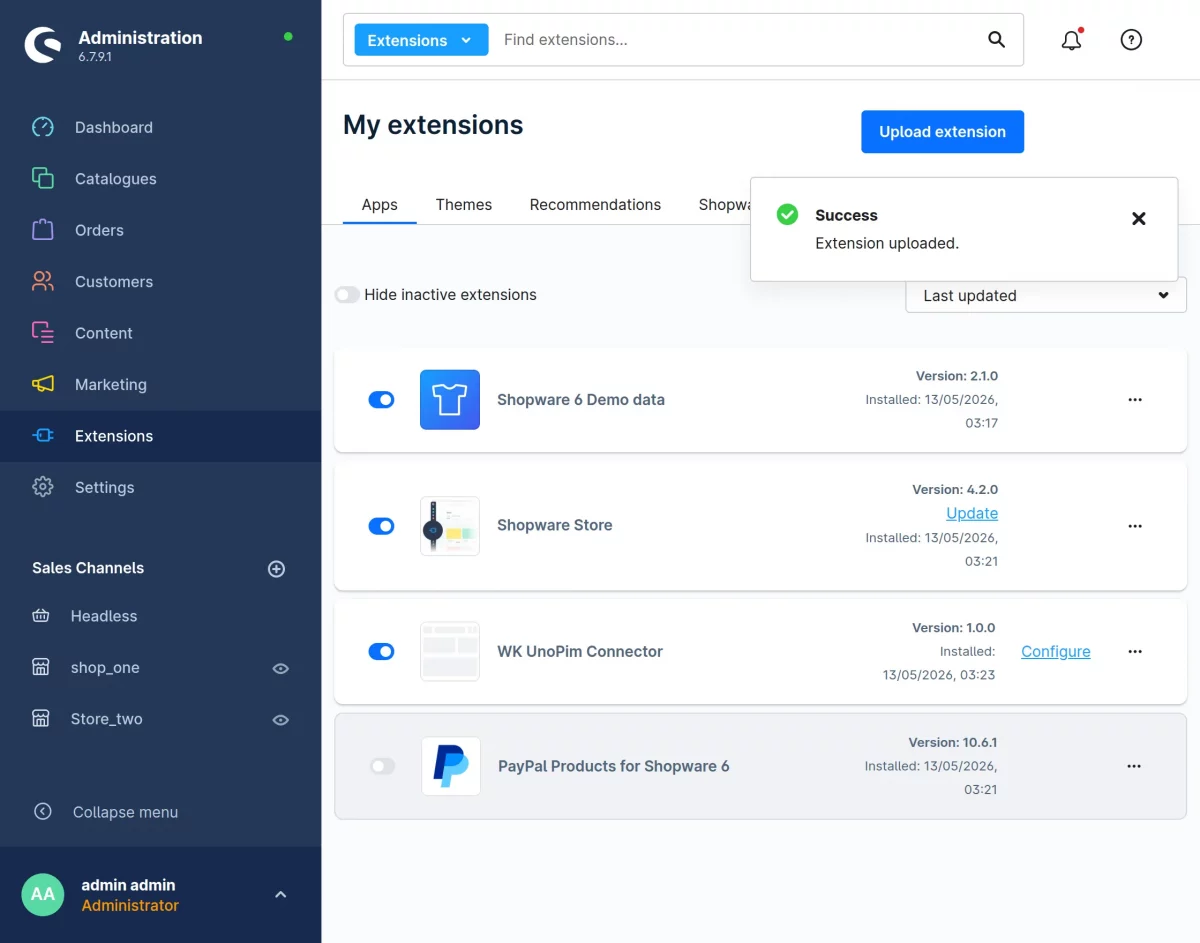Click the Shopware Store name

click(x=555, y=525)
